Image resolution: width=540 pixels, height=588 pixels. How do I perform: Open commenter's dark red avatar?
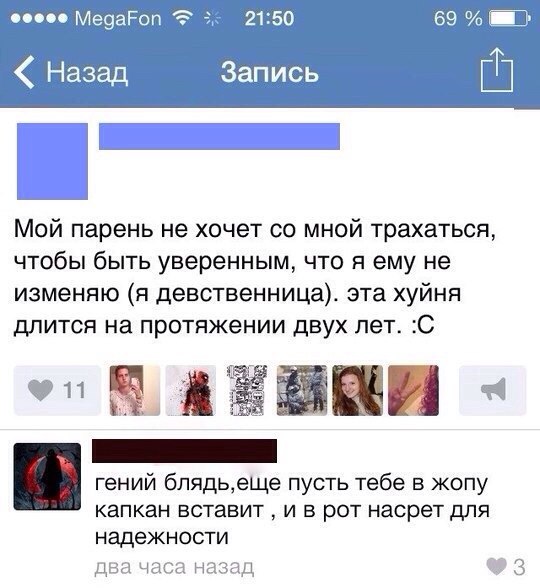click(x=47, y=477)
